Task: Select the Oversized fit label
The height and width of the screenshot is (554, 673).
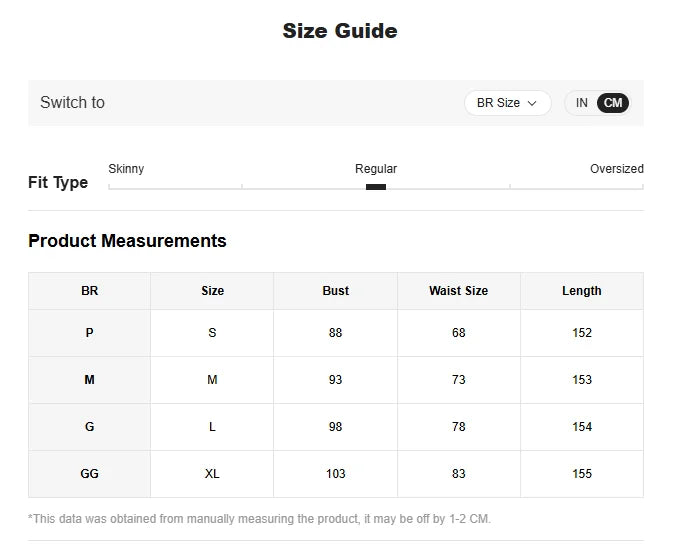Action: (617, 169)
